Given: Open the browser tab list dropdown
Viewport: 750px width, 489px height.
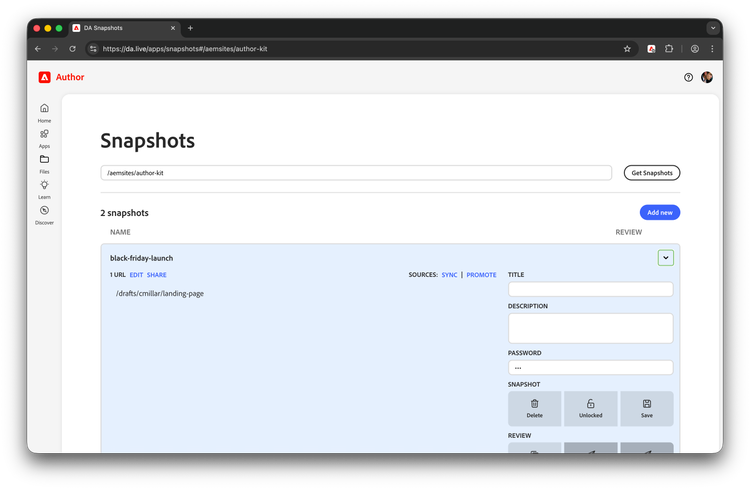Looking at the screenshot, I should (x=713, y=28).
